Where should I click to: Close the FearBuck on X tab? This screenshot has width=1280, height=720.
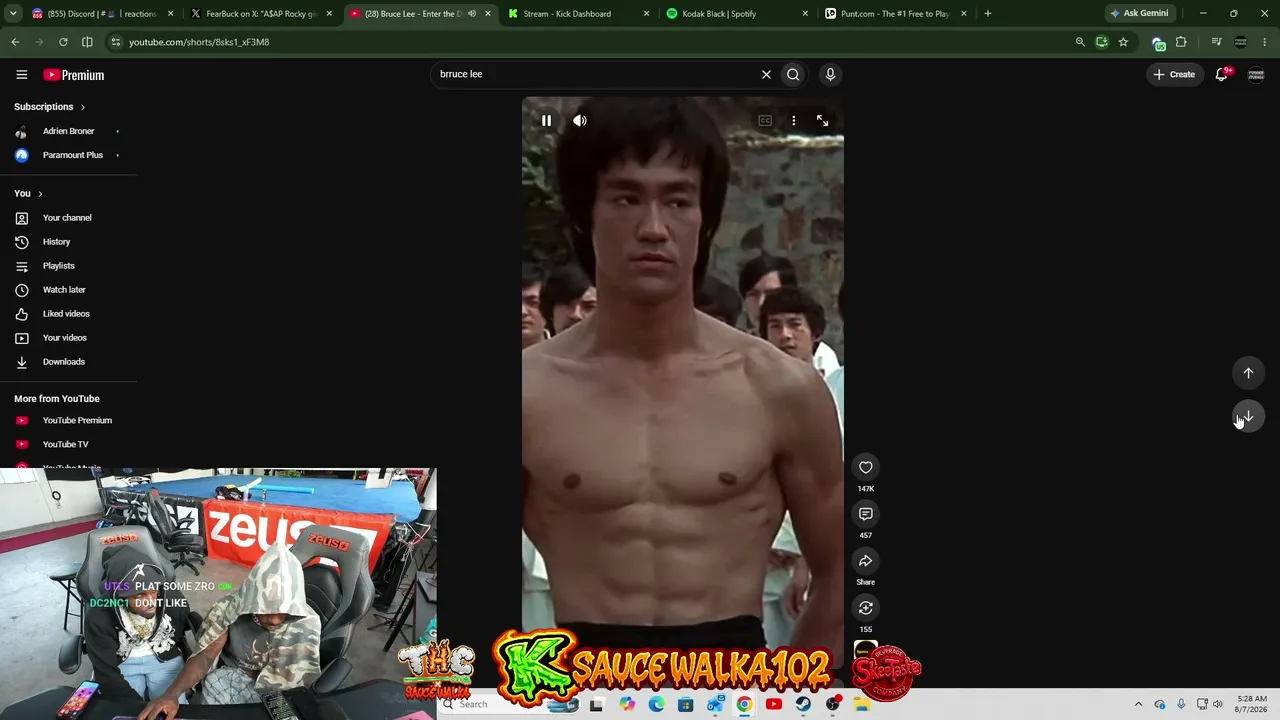point(329,14)
